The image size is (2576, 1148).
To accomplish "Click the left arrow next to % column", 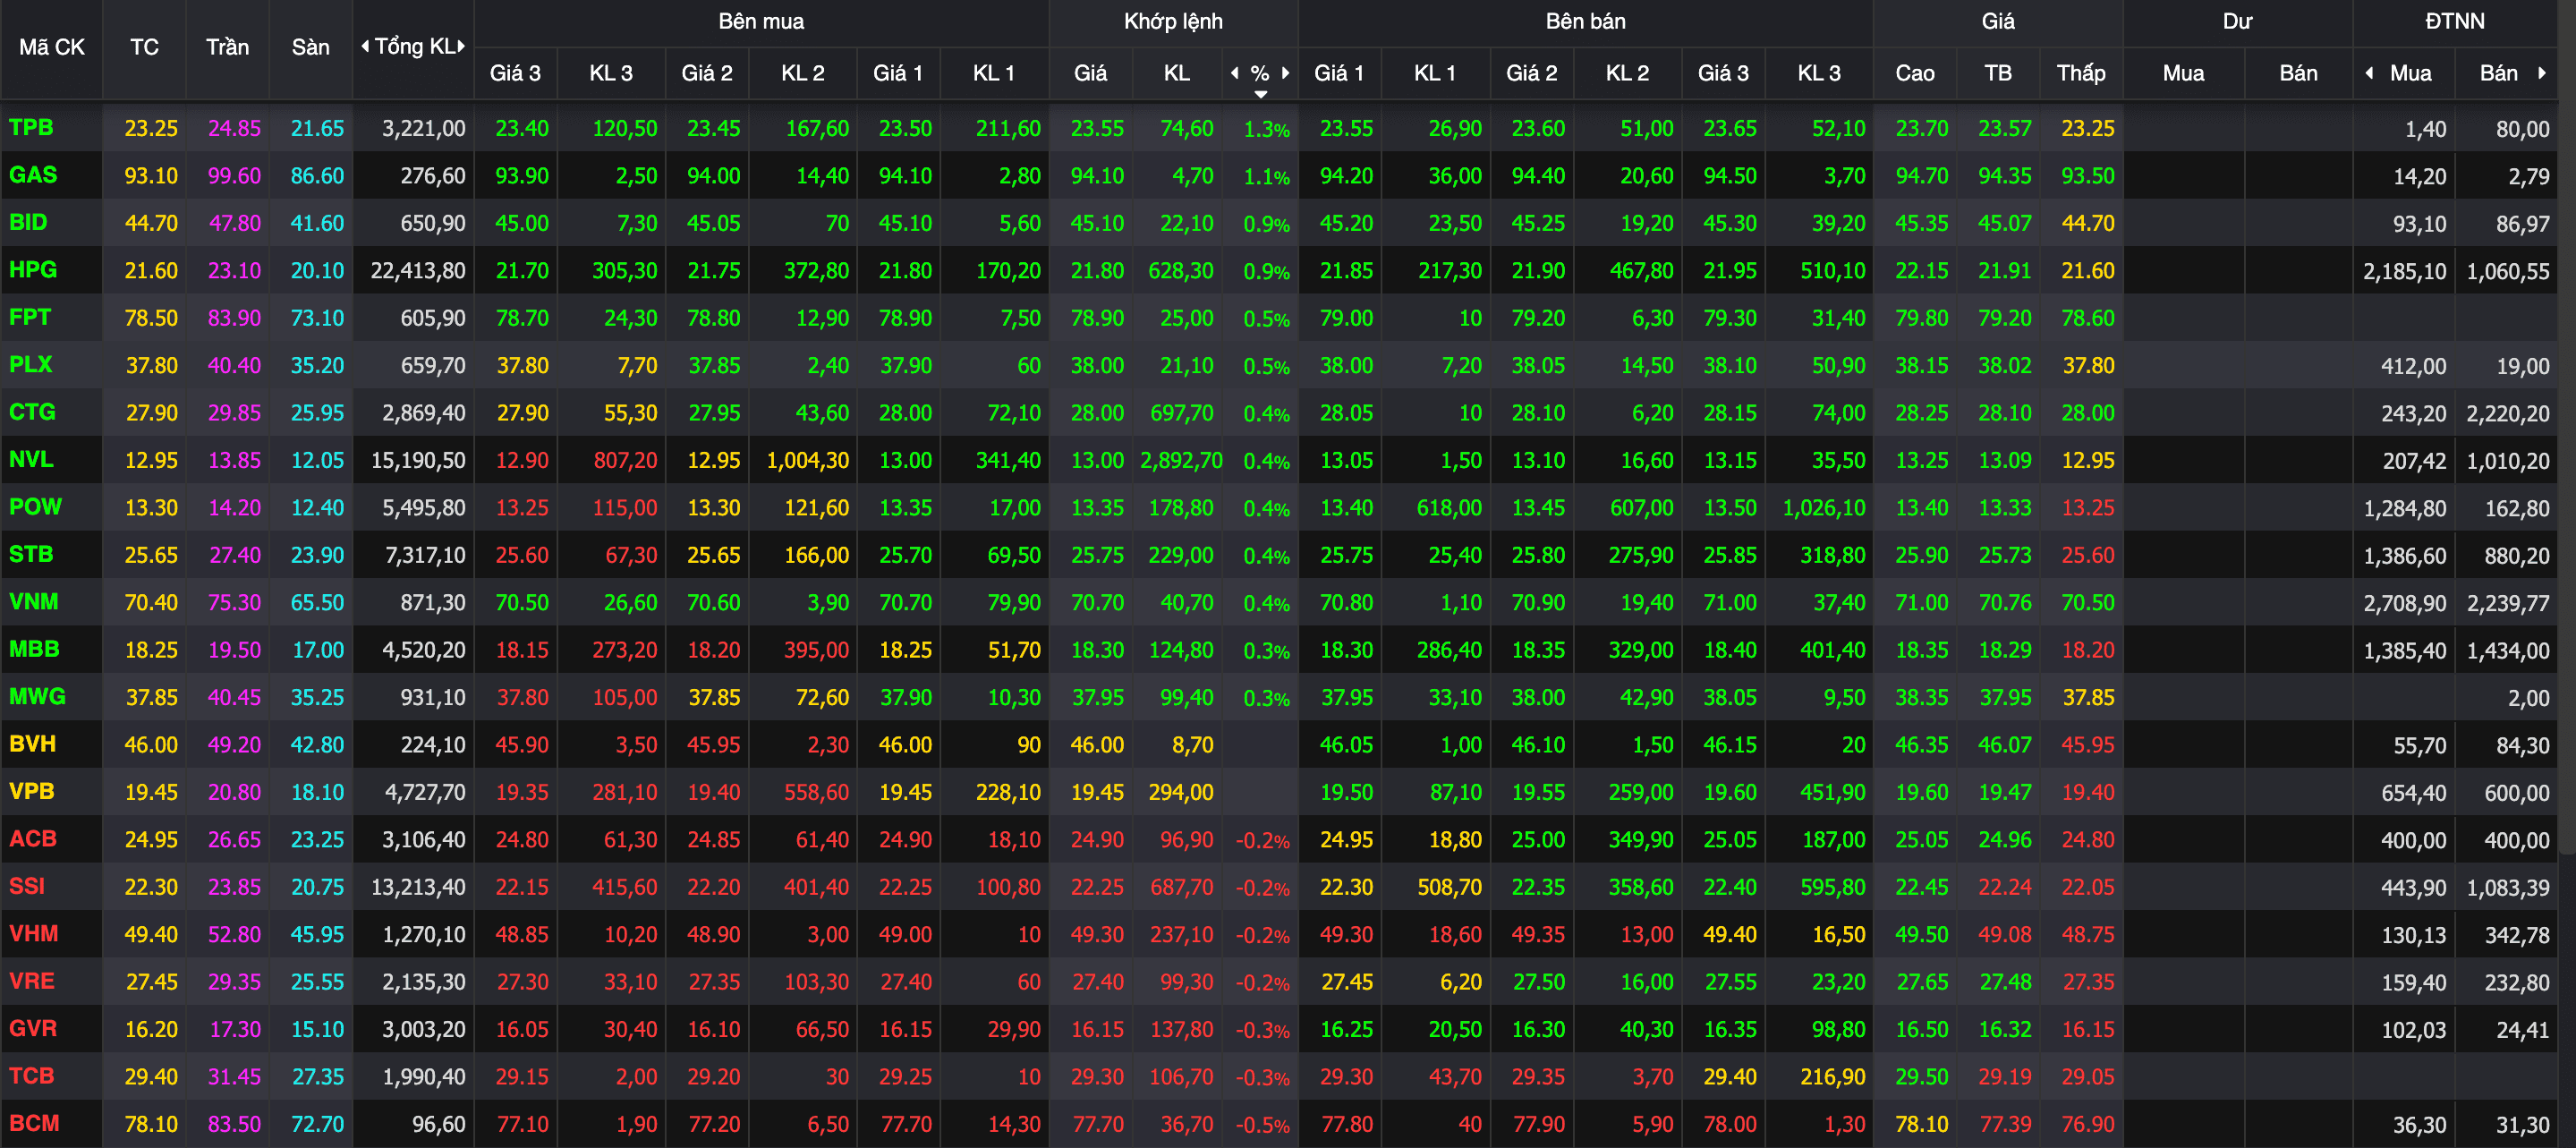I will click(x=1235, y=73).
